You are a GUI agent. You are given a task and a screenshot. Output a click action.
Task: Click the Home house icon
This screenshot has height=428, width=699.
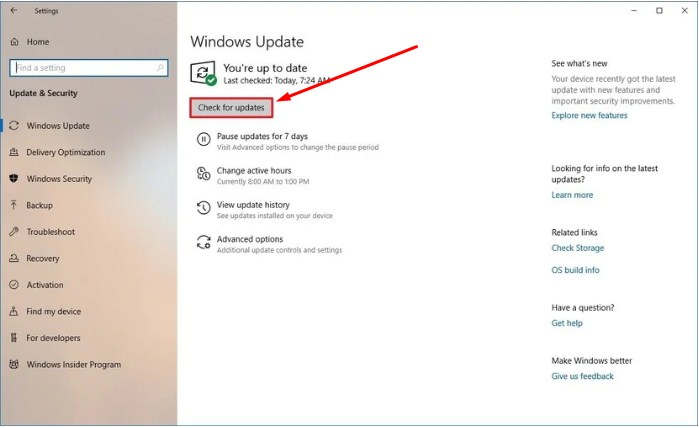coord(14,42)
